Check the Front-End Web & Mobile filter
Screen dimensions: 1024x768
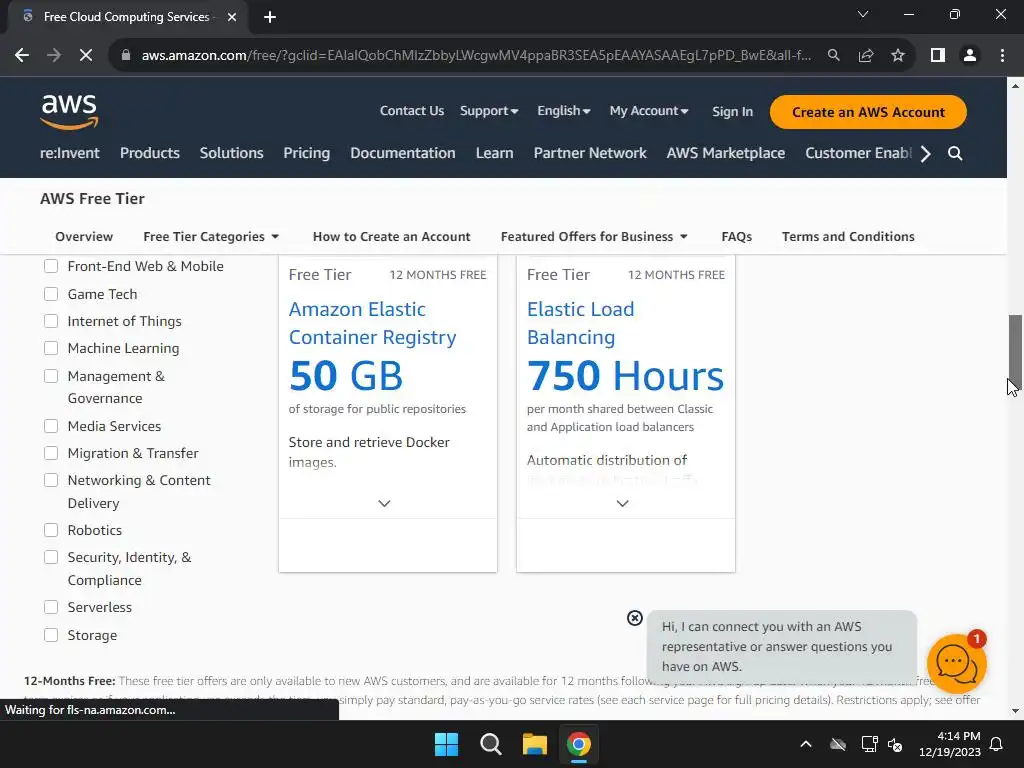[51, 266]
